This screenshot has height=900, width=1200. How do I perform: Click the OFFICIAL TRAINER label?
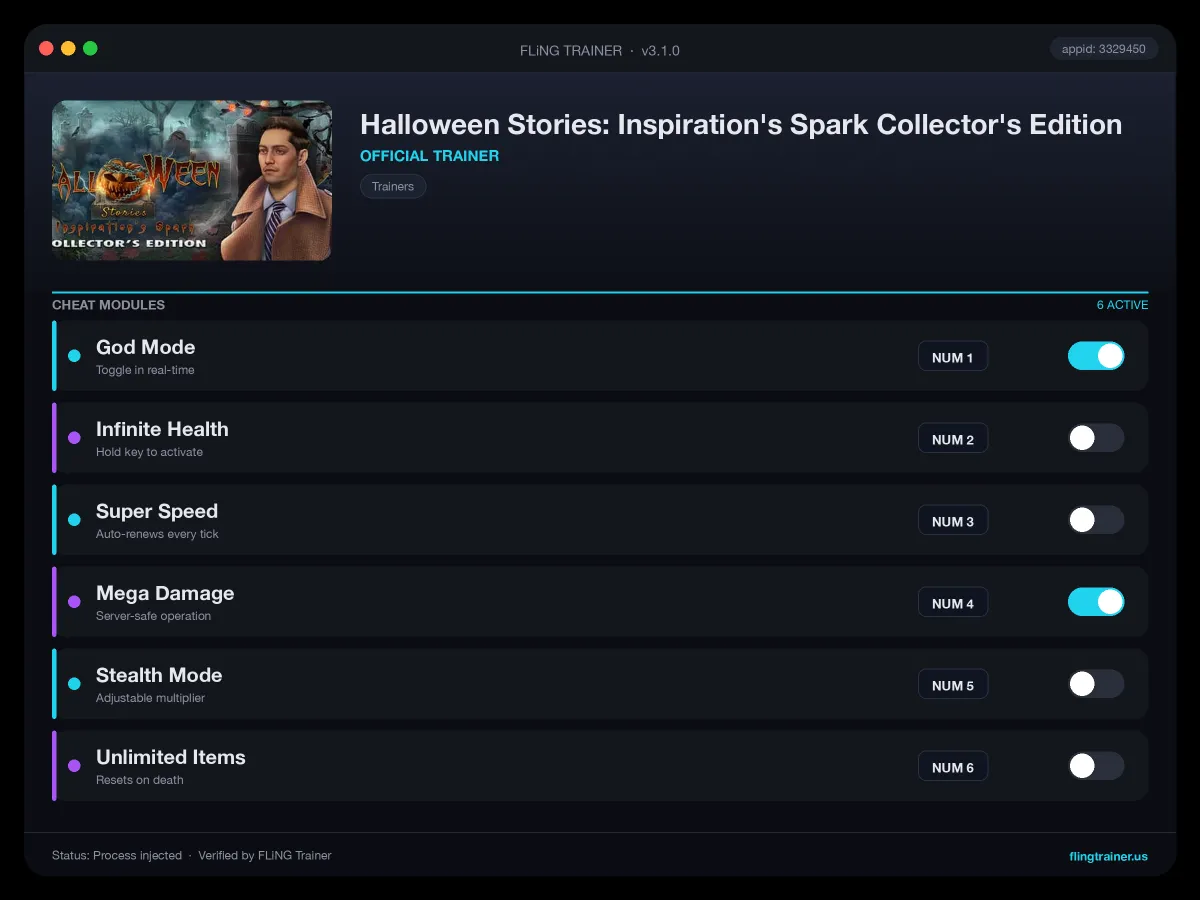point(429,156)
